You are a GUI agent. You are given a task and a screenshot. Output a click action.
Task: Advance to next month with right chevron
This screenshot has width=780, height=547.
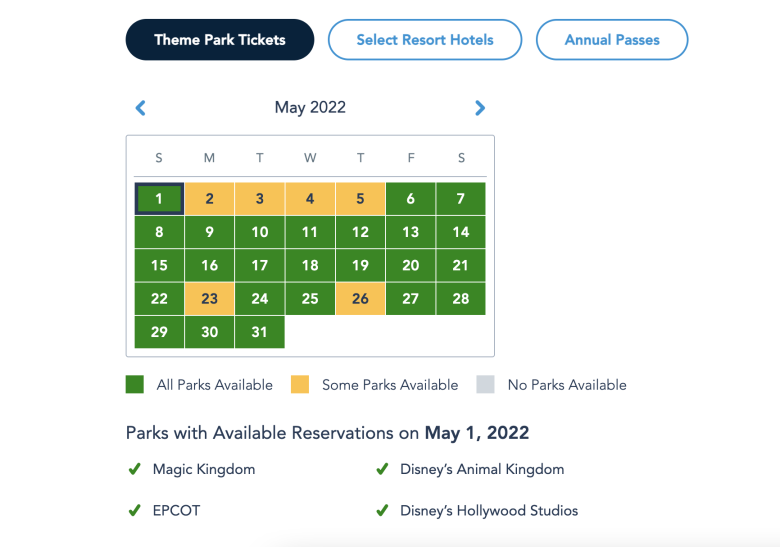[480, 108]
